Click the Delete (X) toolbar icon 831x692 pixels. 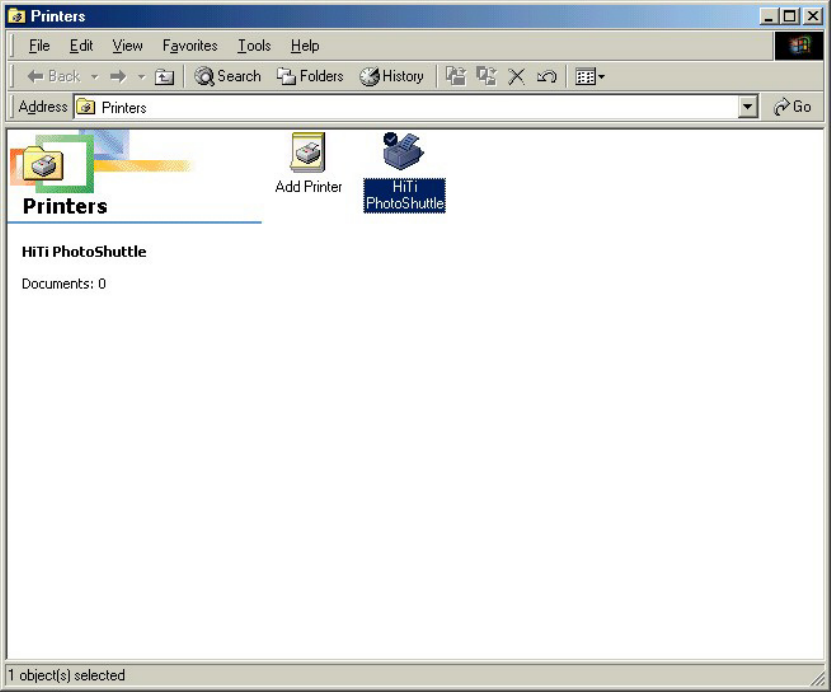tap(516, 77)
